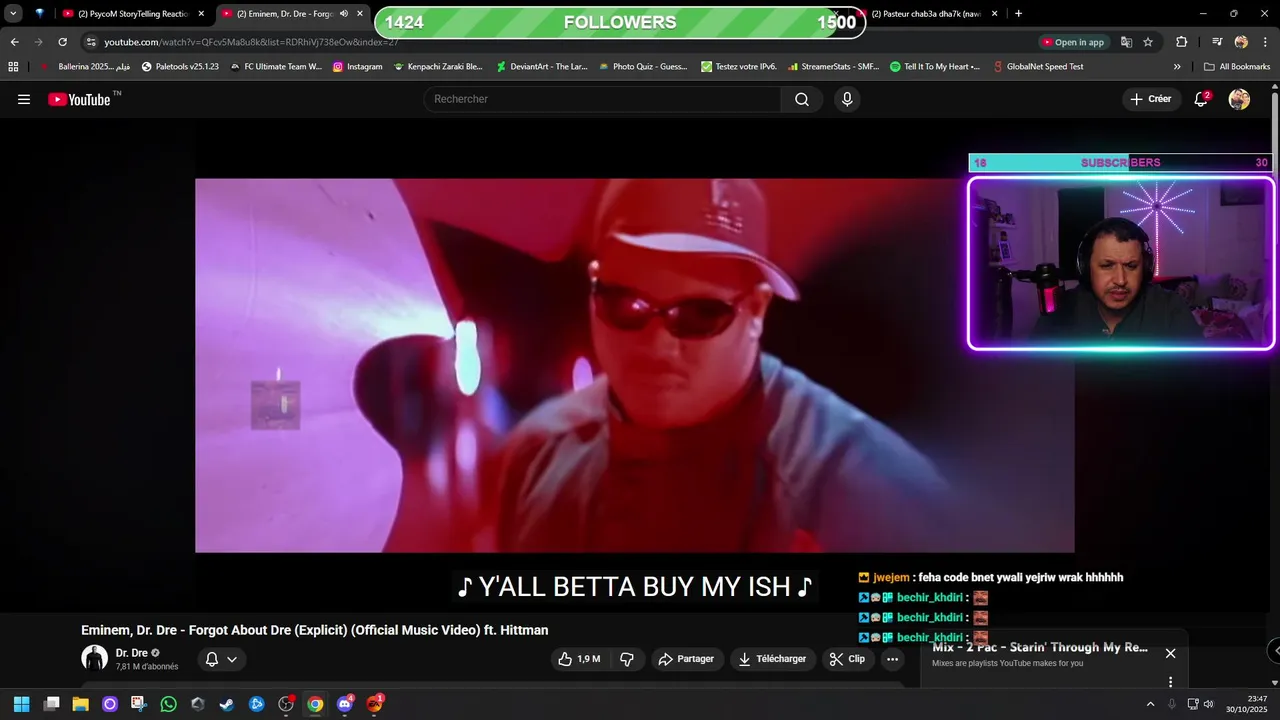Open File Explorer from the taskbar
Image resolution: width=1280 pixels, height=720 pixels.
pos(80,704)
